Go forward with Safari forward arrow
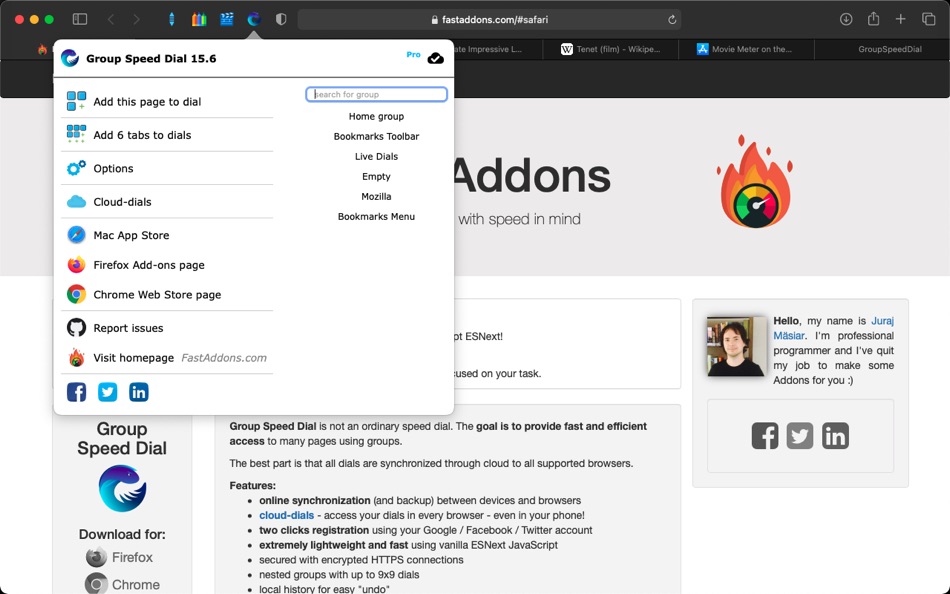Image resolution: width=950 pixels, height=594 pixels. pyautogui.click(x=136, y=19)
